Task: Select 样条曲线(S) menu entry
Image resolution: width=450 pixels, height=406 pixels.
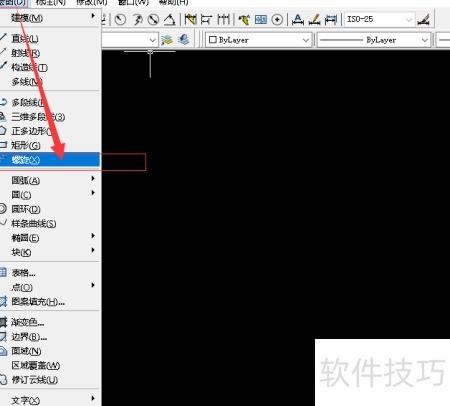Action: click(x=50, y=224)
